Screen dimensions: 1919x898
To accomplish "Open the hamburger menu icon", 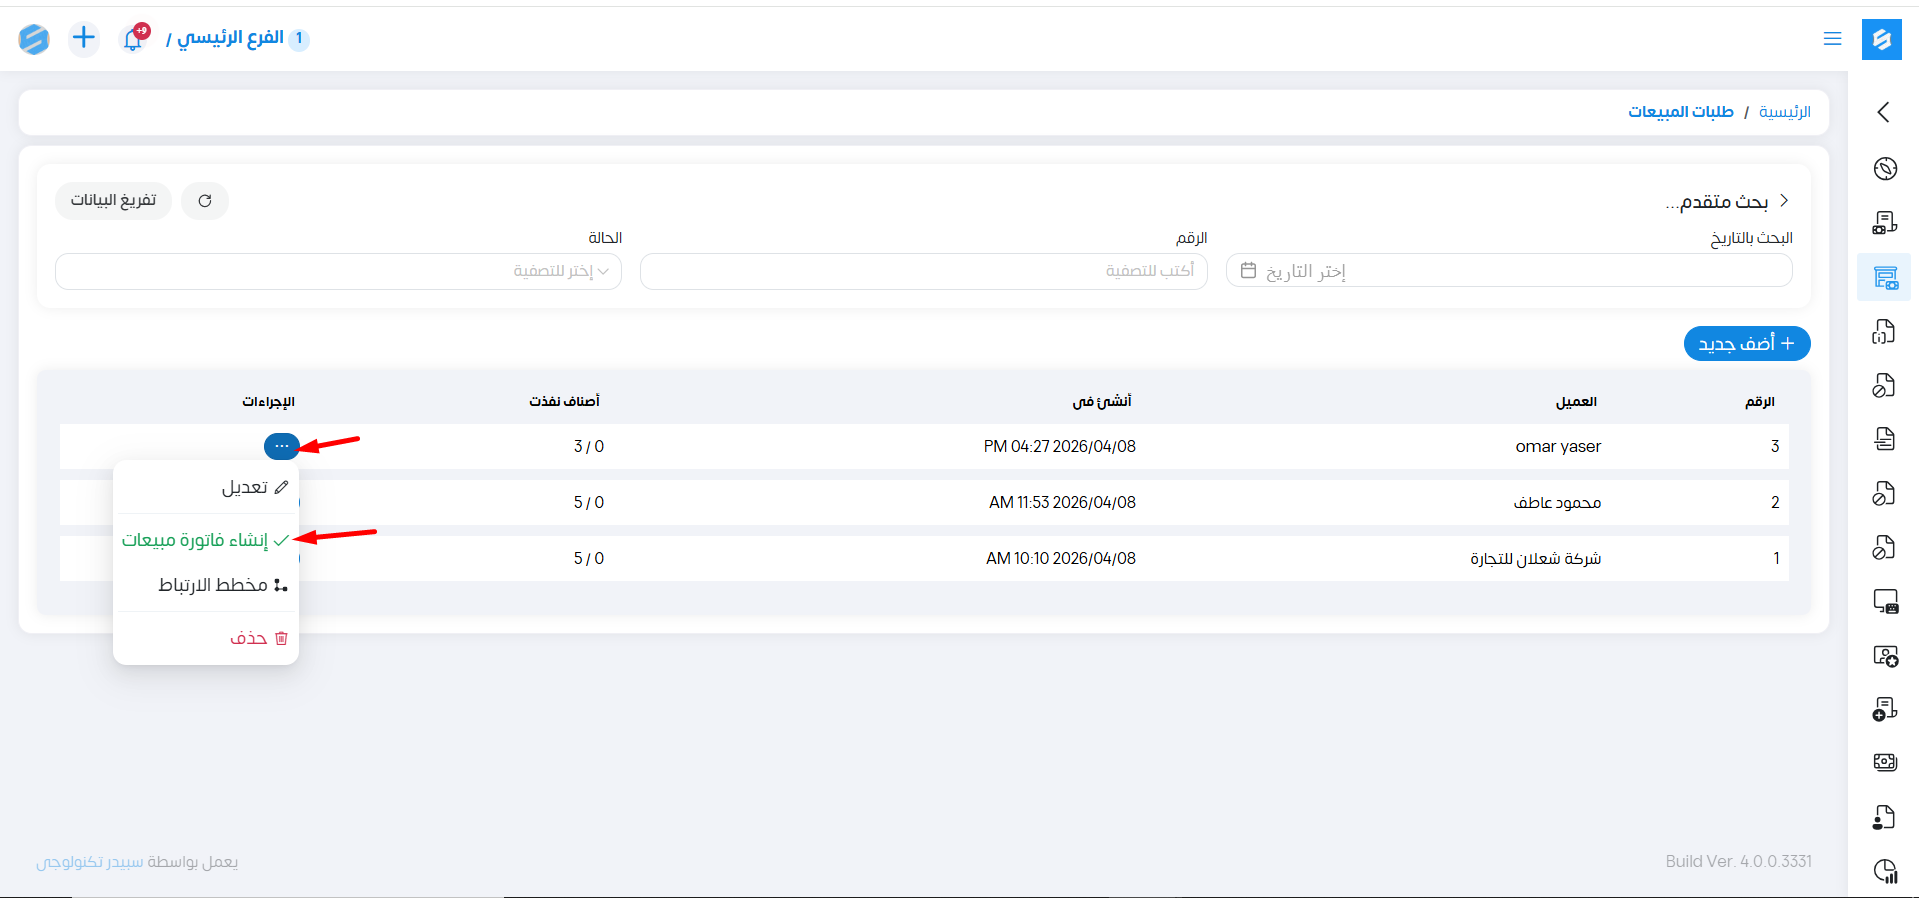I will coord(1832,39).
